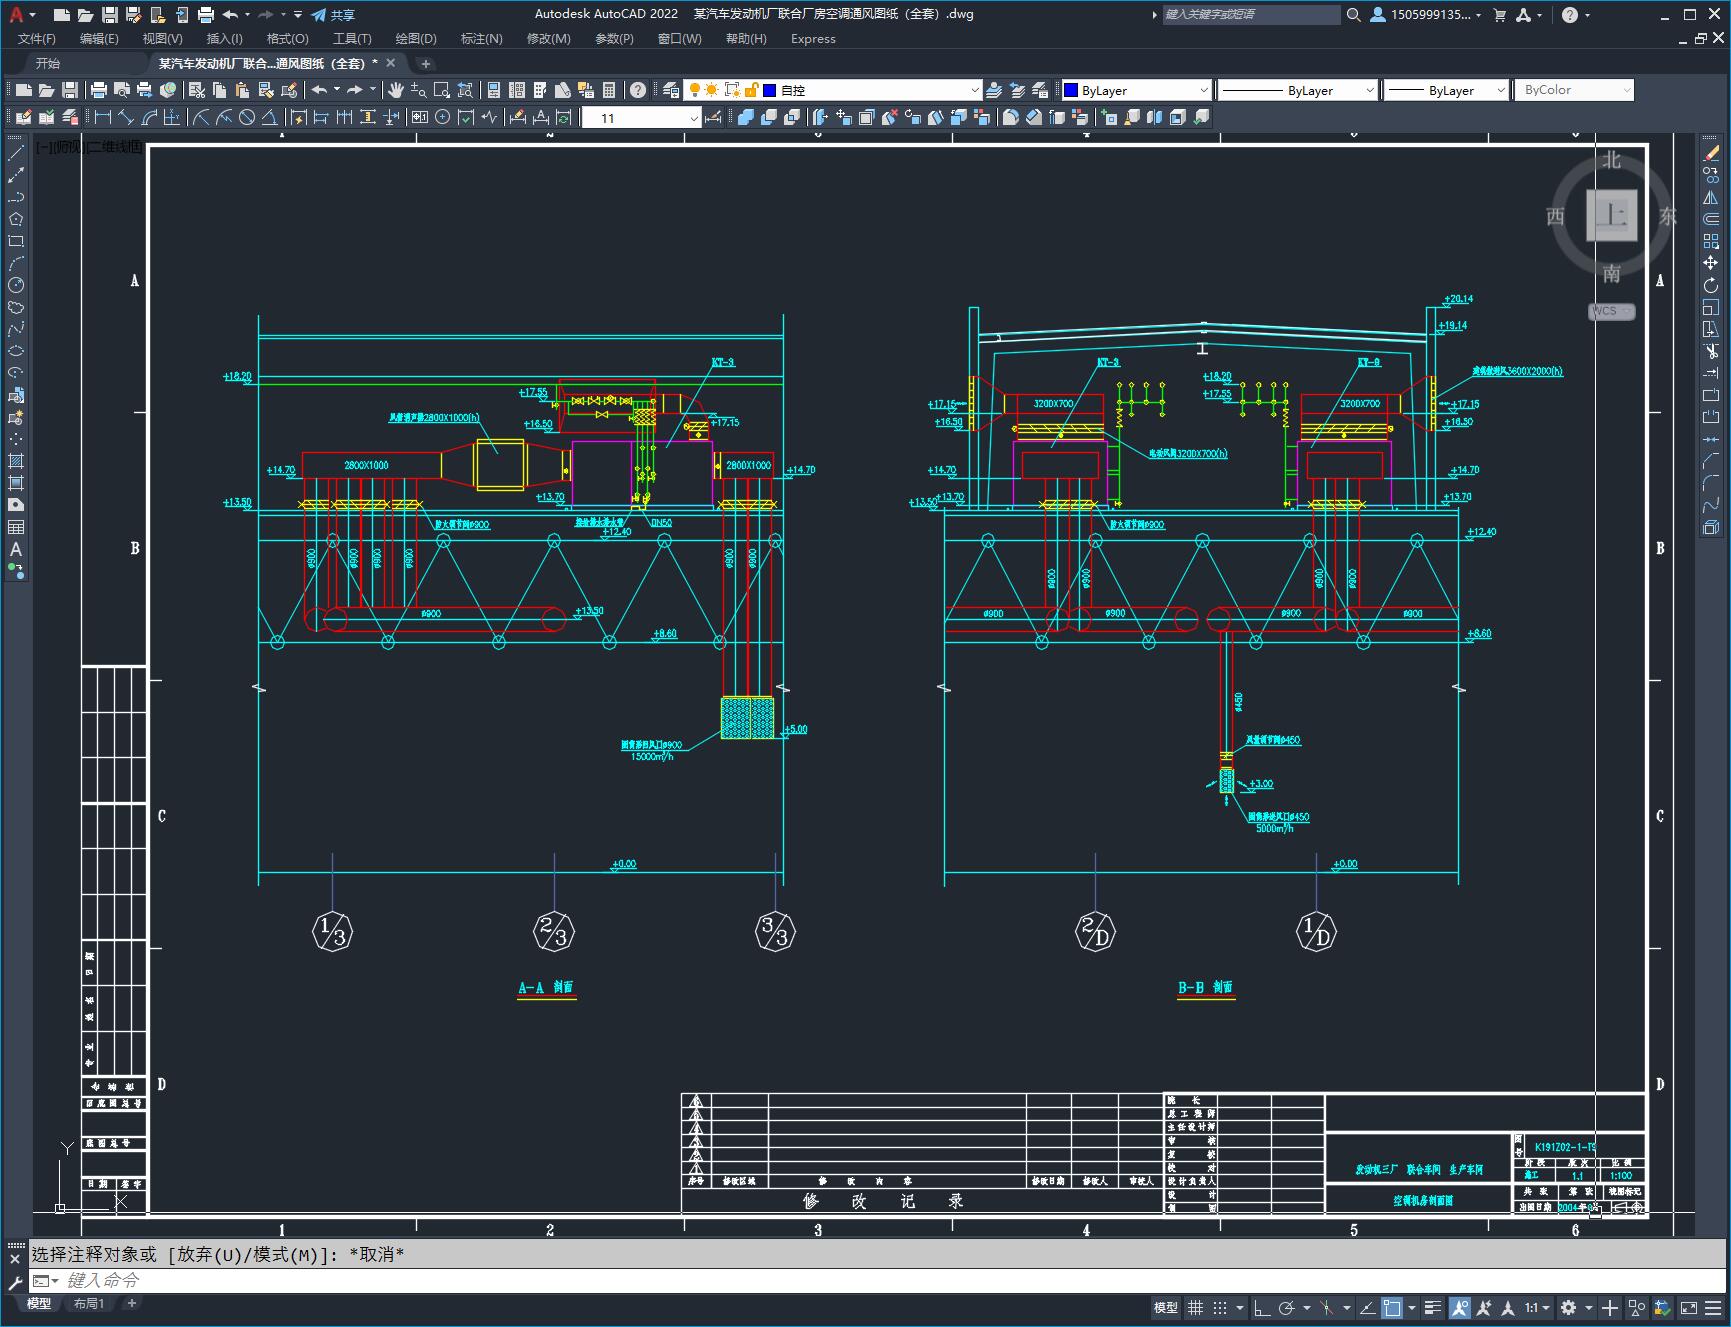Open the 标注(N) menu

pos(481,38)
